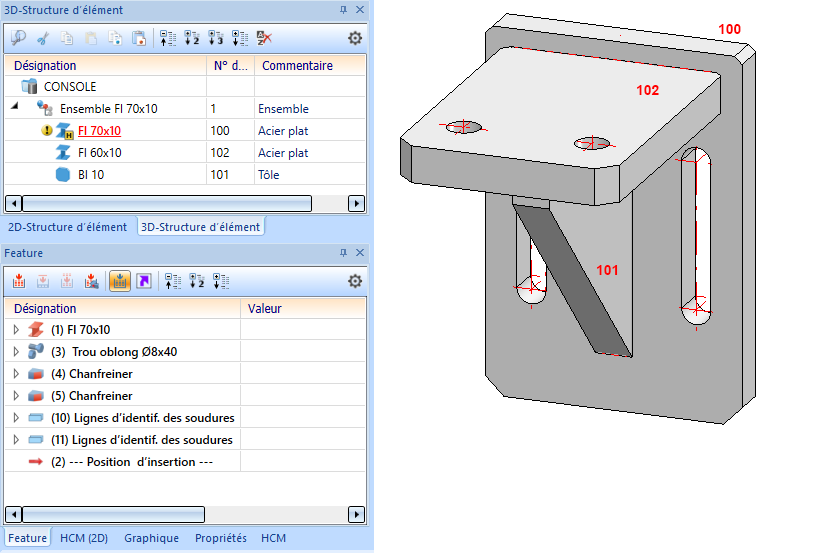Select the 3D-Structure d'élément tab
Viewport: 832px width, 553px height.
pos(201,227)
